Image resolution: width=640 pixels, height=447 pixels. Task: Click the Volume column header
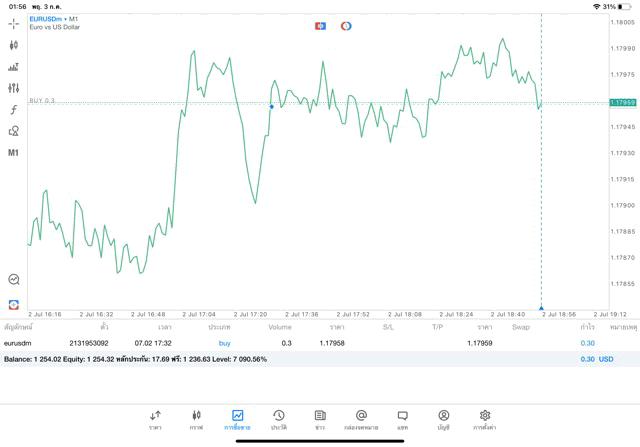point(280,327)
